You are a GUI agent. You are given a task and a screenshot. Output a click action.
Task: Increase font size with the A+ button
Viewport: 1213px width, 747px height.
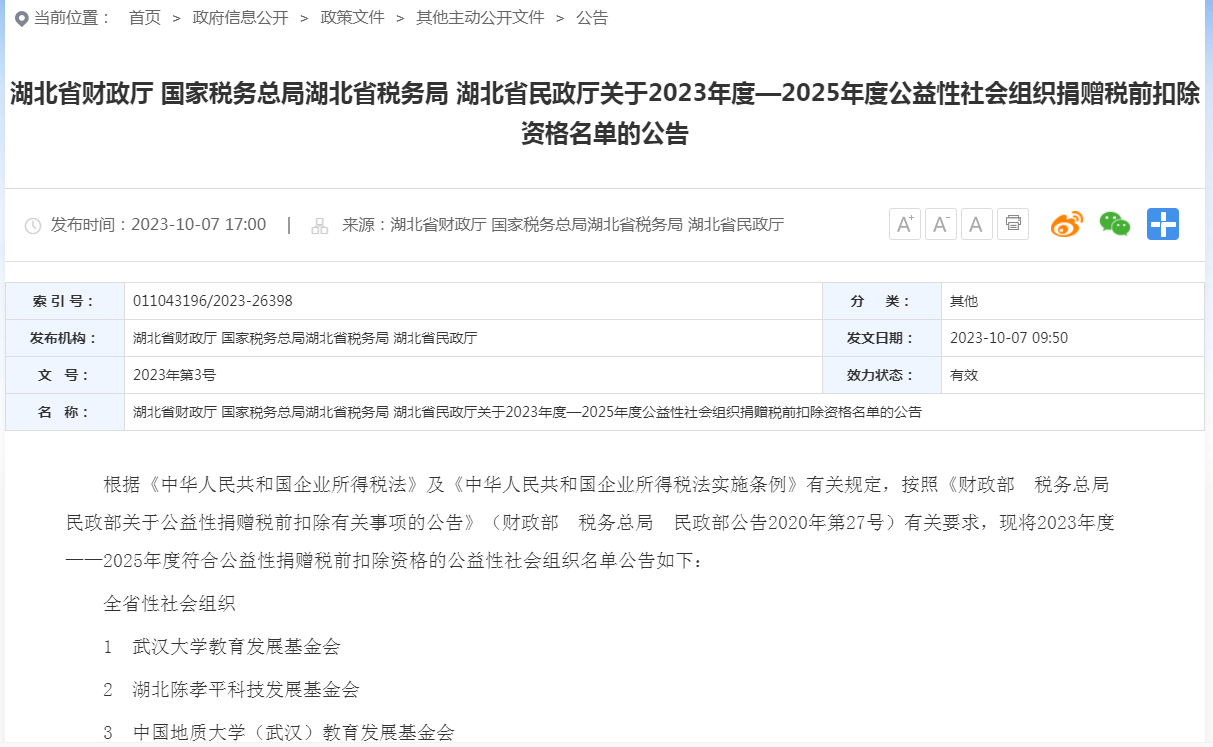click(904, 224)
